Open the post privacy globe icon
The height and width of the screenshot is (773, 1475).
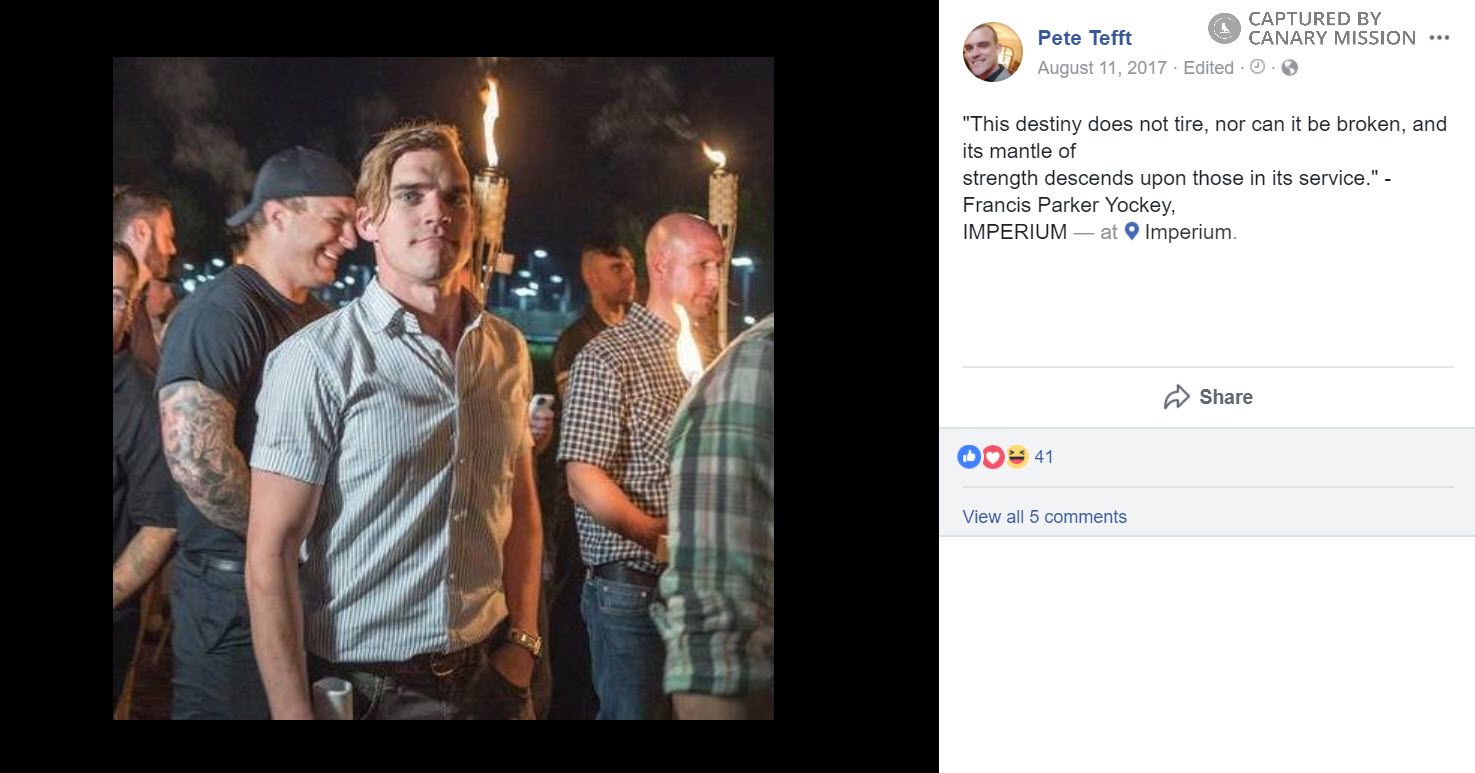[x=1289, y=68]
